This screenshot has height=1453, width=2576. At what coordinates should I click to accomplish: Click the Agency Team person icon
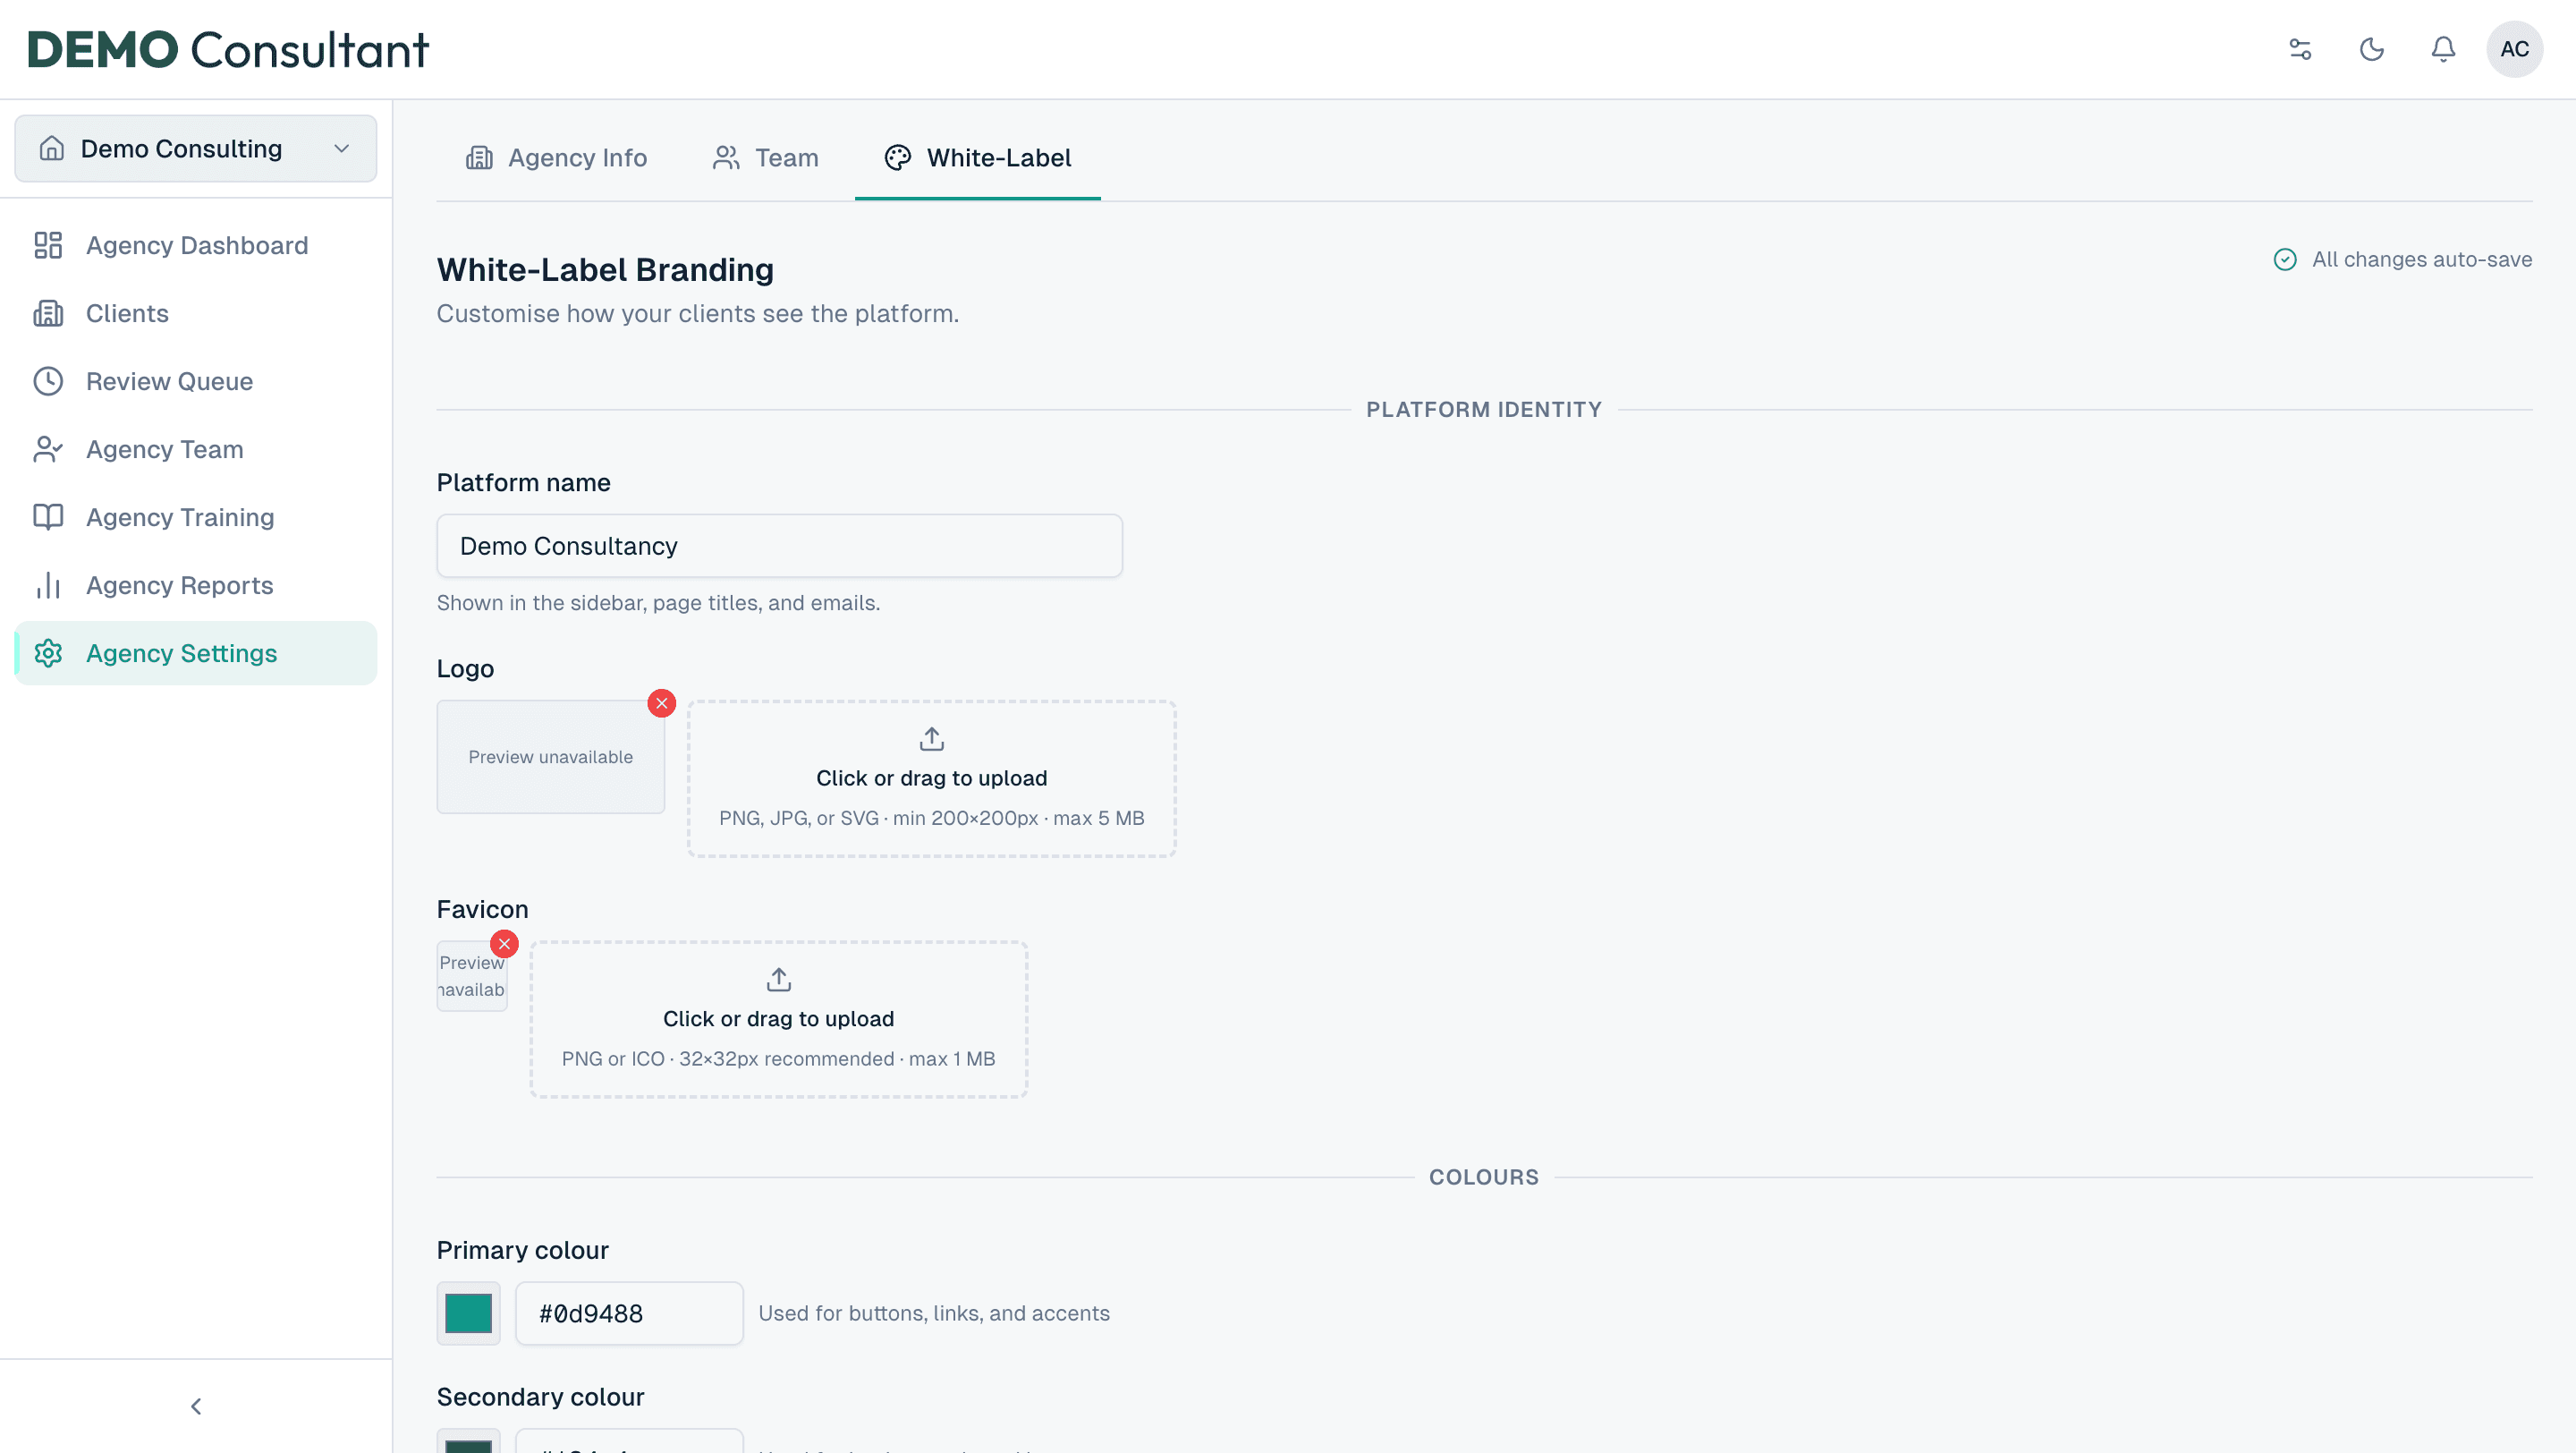pyautogui.click(x=48, y=449)
